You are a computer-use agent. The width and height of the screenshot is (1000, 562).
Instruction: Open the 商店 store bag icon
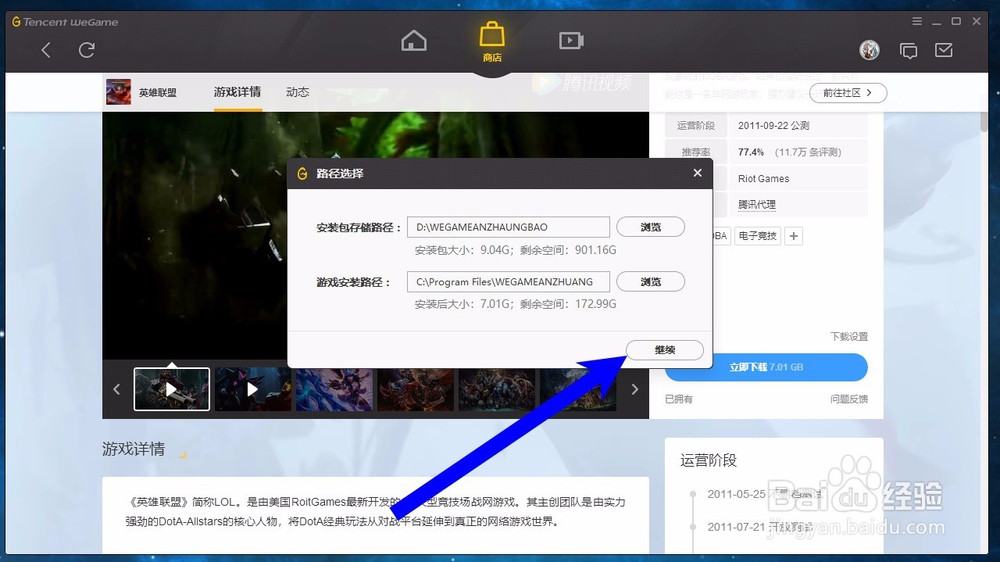click(492, 42)
